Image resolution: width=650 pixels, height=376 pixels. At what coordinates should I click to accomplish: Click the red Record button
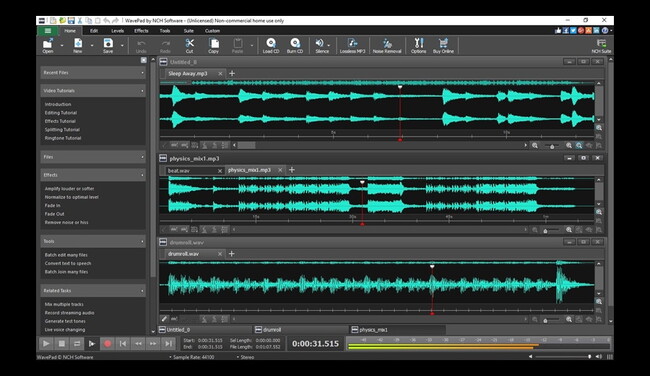(x=107, y=343)
